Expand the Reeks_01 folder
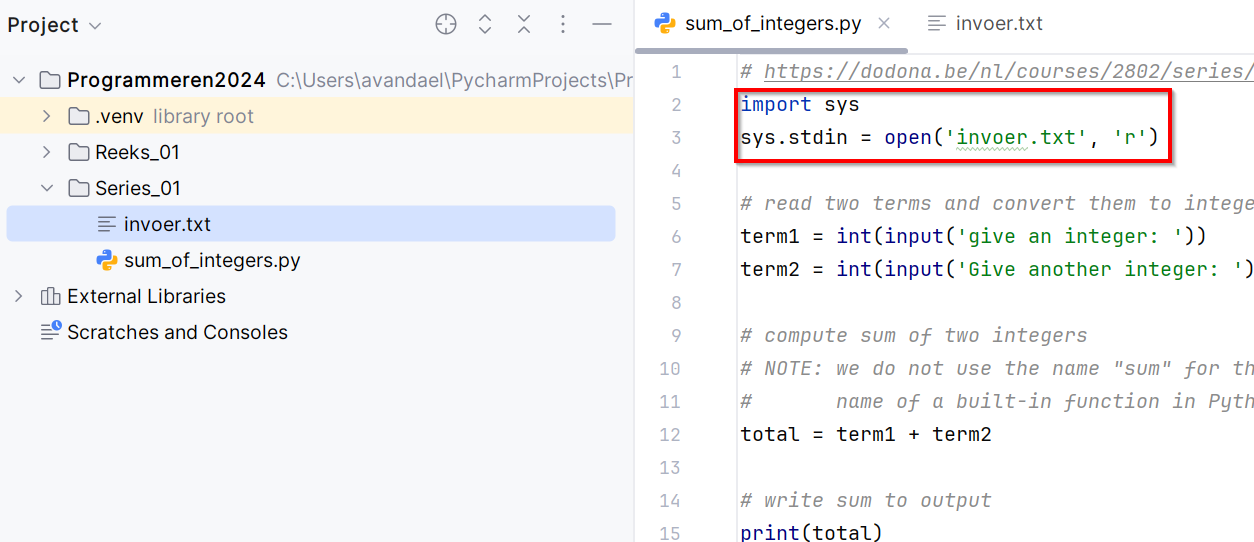Screen dimensions: 1254x542 (x=46, y=153)
